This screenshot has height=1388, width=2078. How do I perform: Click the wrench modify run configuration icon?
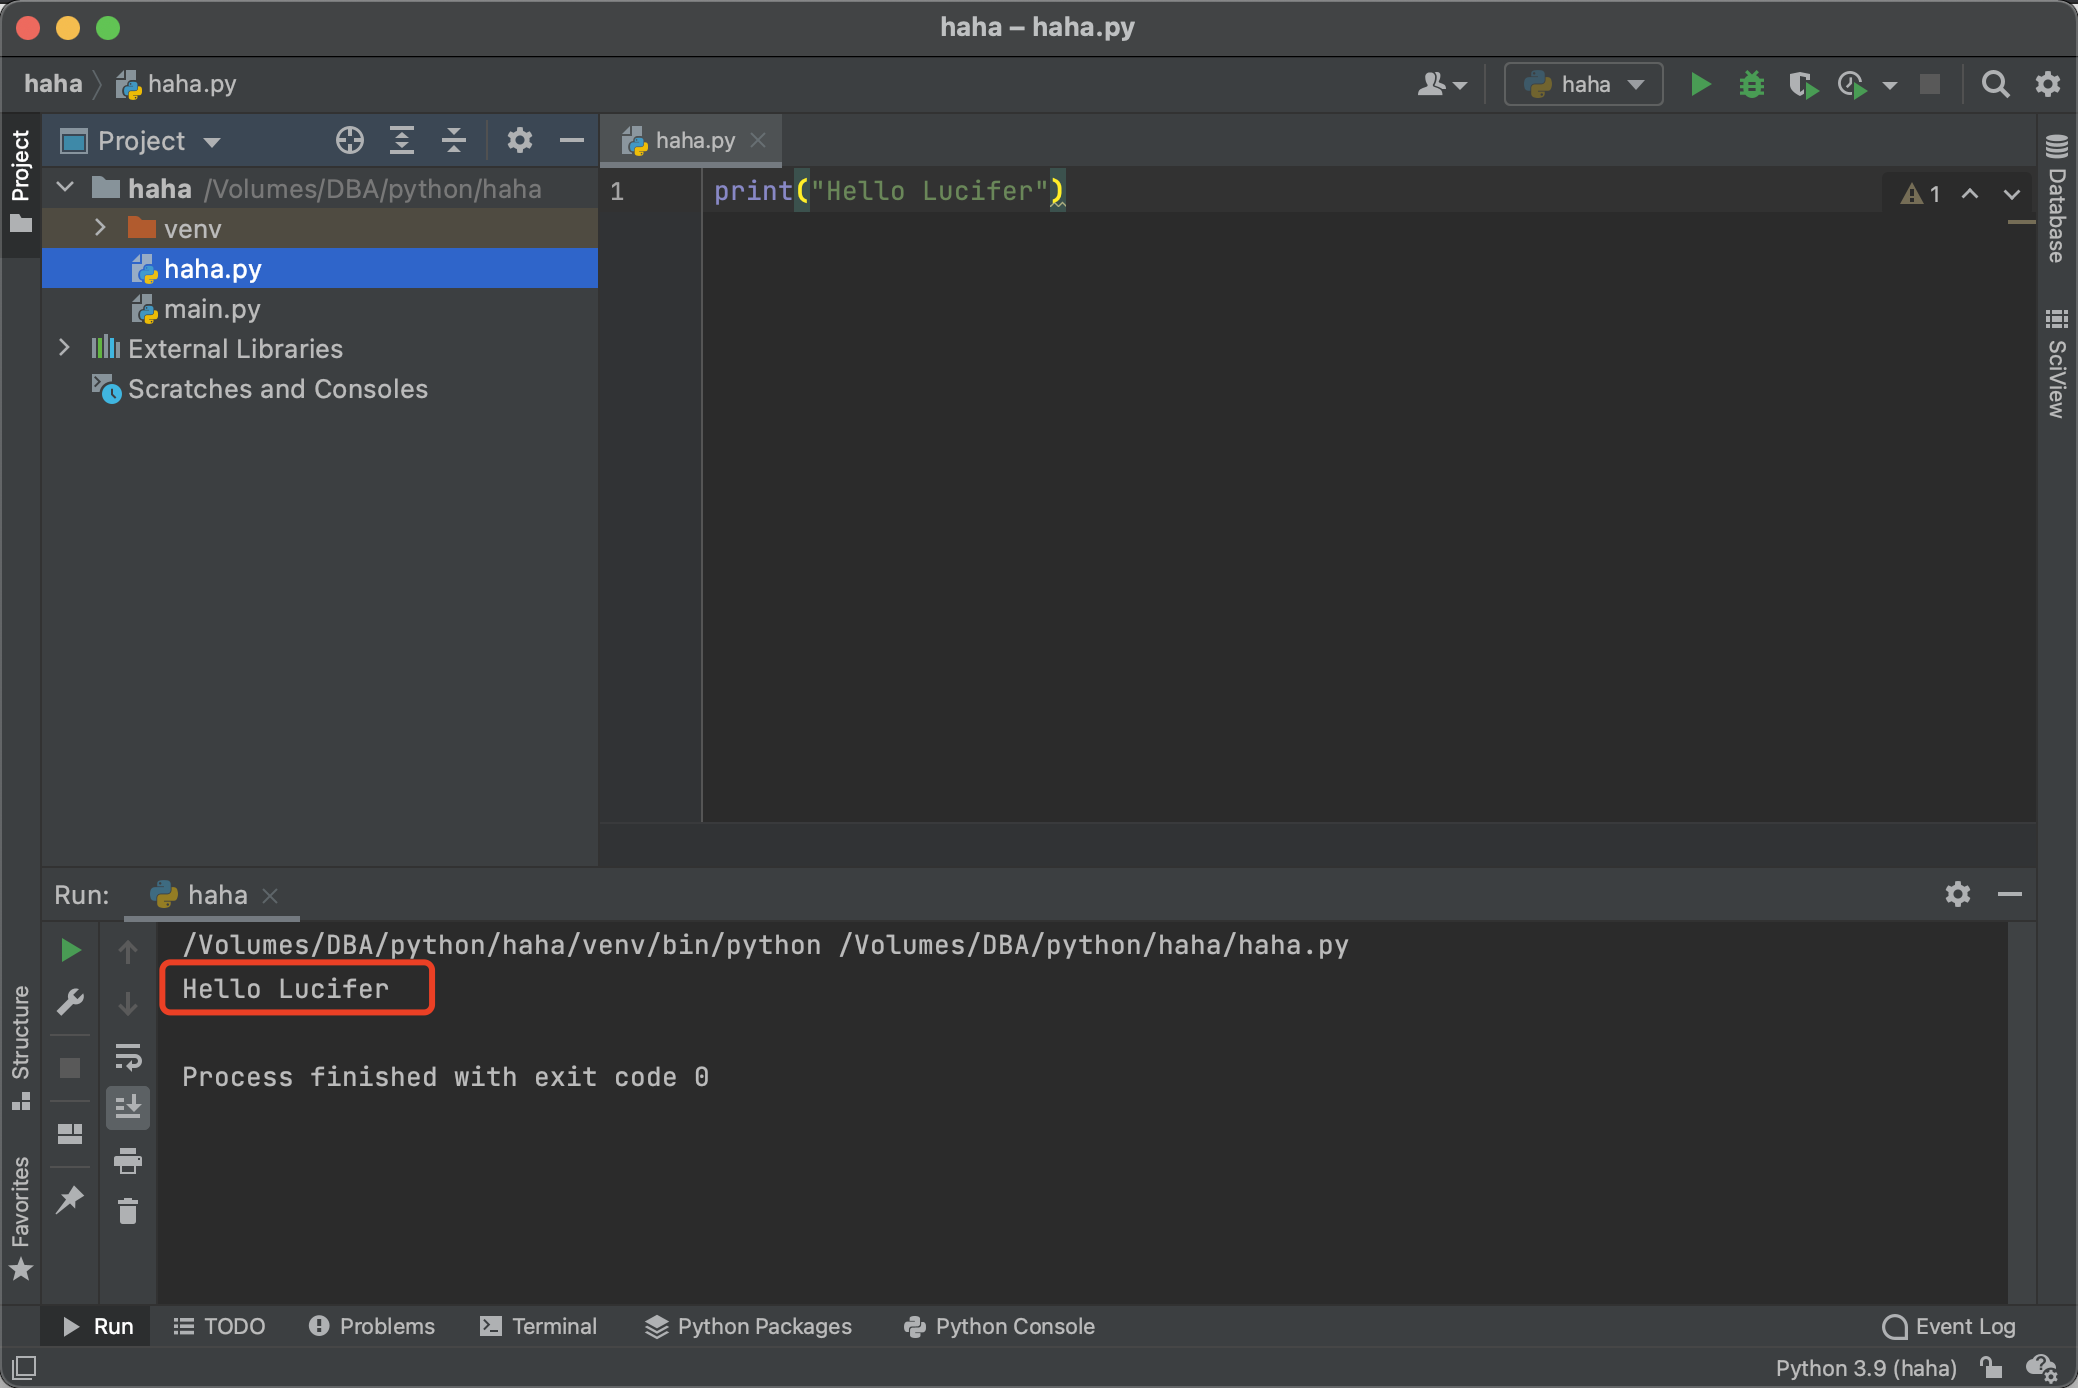tap(70, 1001)
